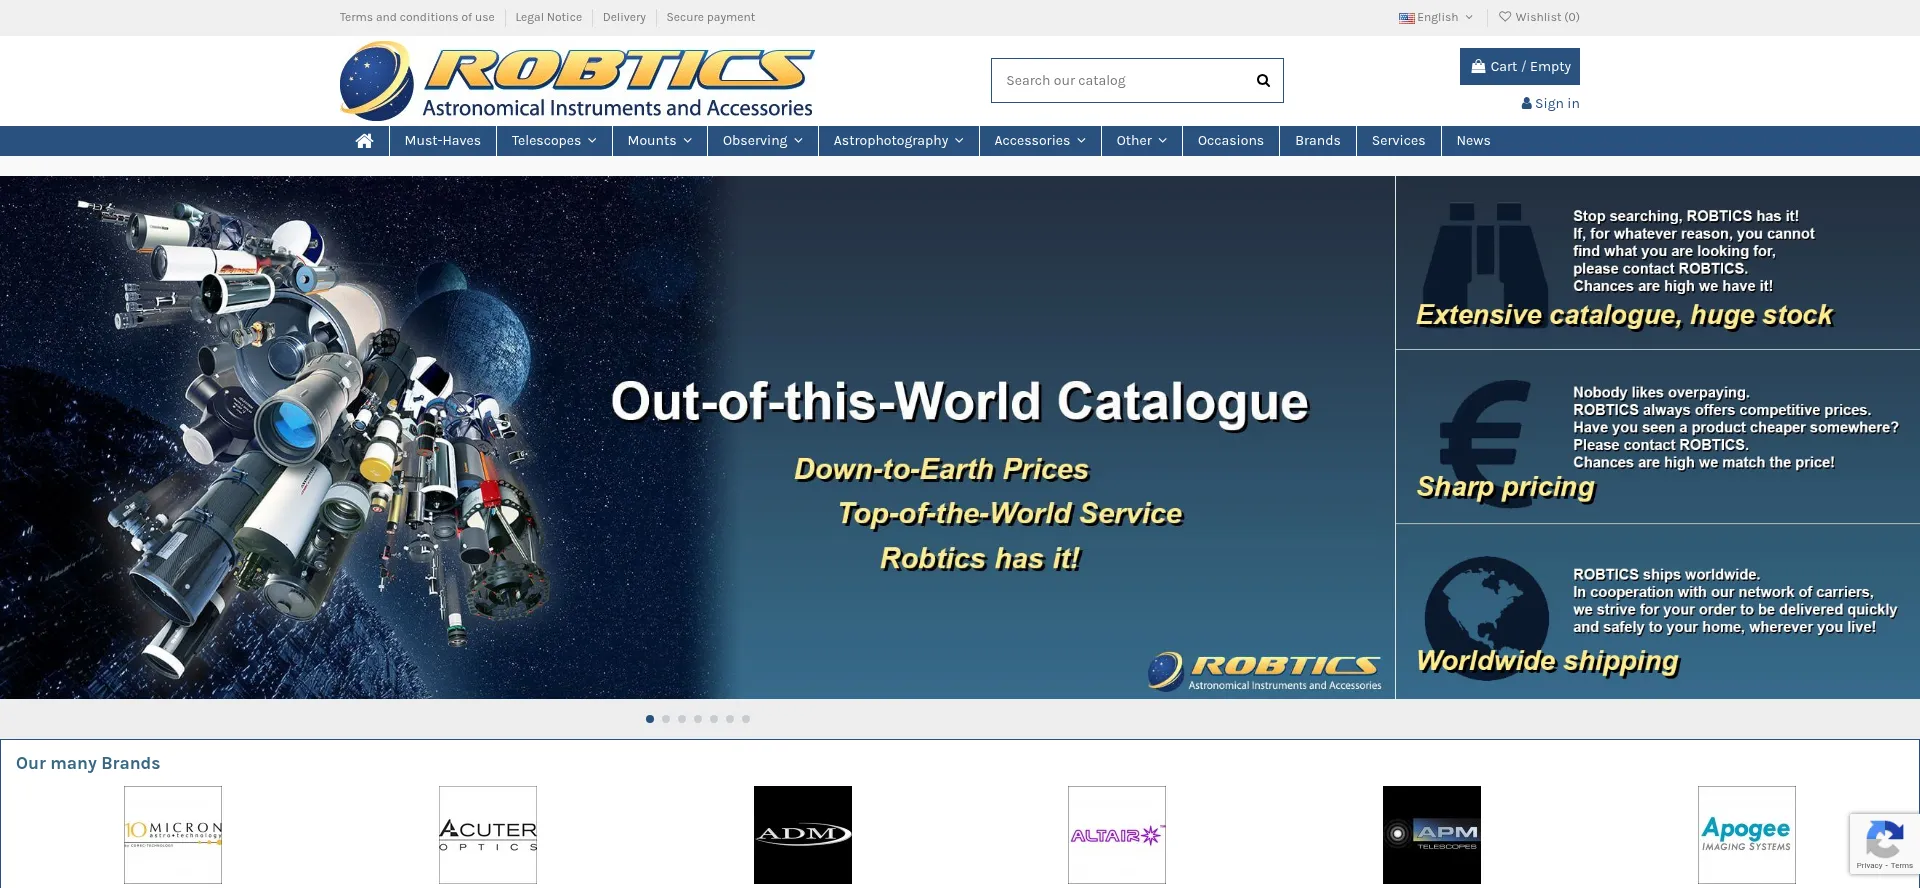Screen dimensions: 1920x888
Task: Open the English language dropdown
Action: (x=1436, y=17)
